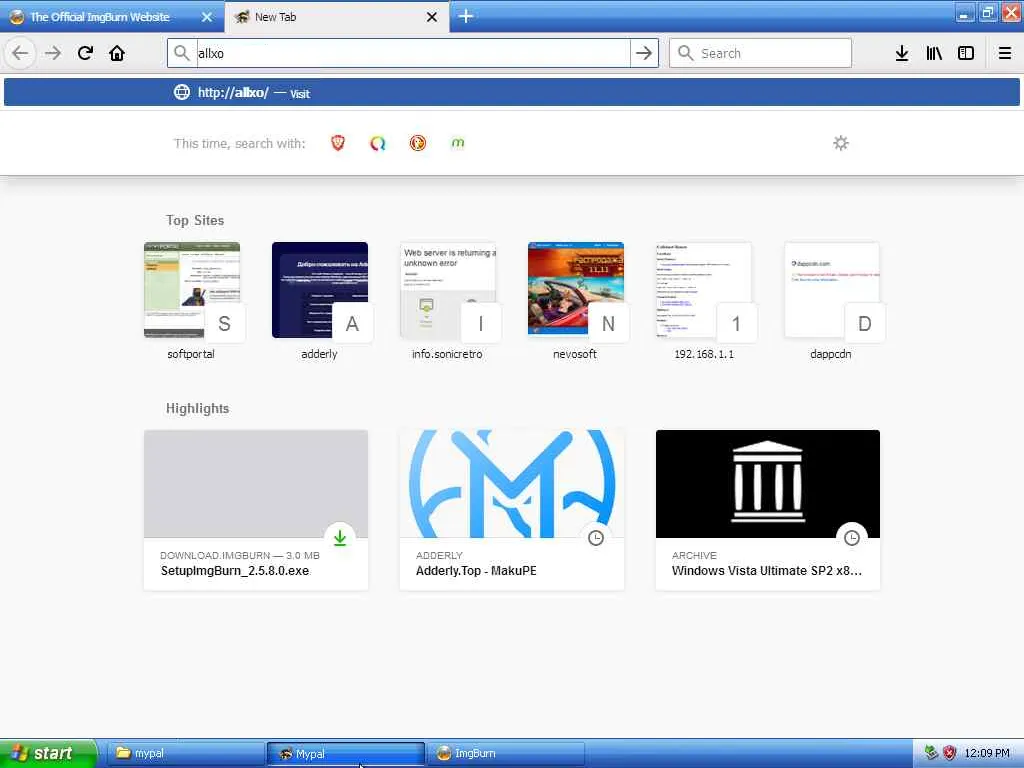
Task: Open a new tab with the plus button
Action: click(466, 16)
